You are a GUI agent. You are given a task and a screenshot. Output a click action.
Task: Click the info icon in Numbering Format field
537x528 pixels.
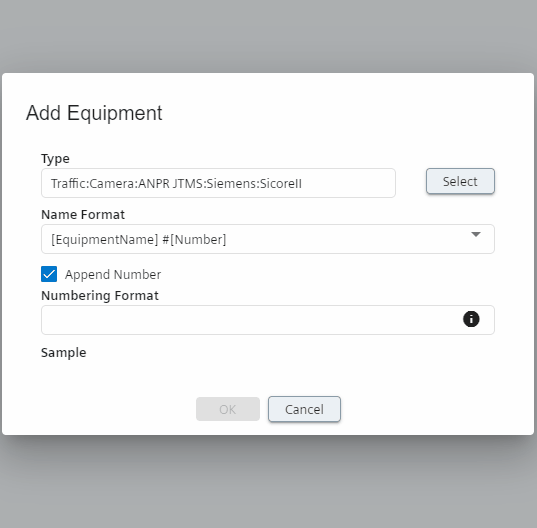coord(471,319)
